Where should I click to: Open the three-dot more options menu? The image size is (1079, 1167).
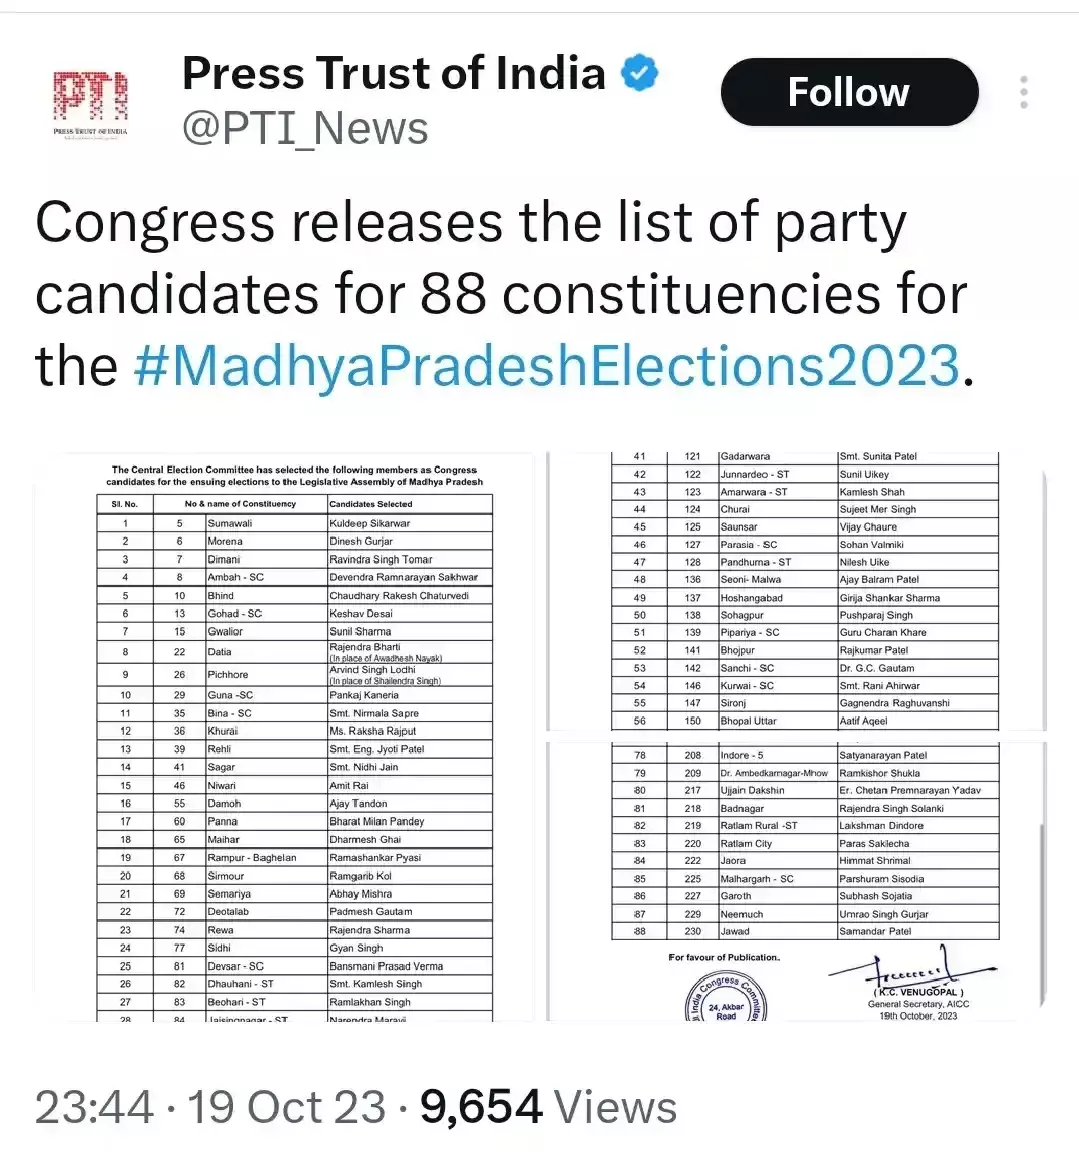click(1023, 92)
